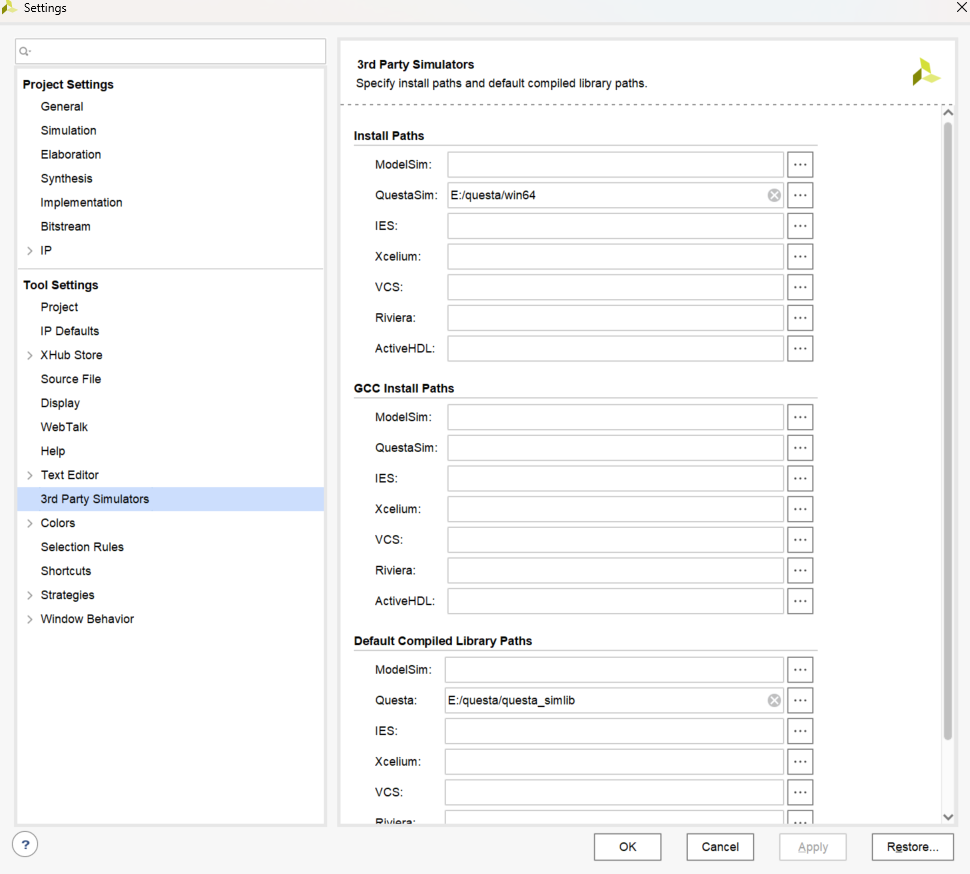Click browse button for ModelSim install path

click(800, 165)
